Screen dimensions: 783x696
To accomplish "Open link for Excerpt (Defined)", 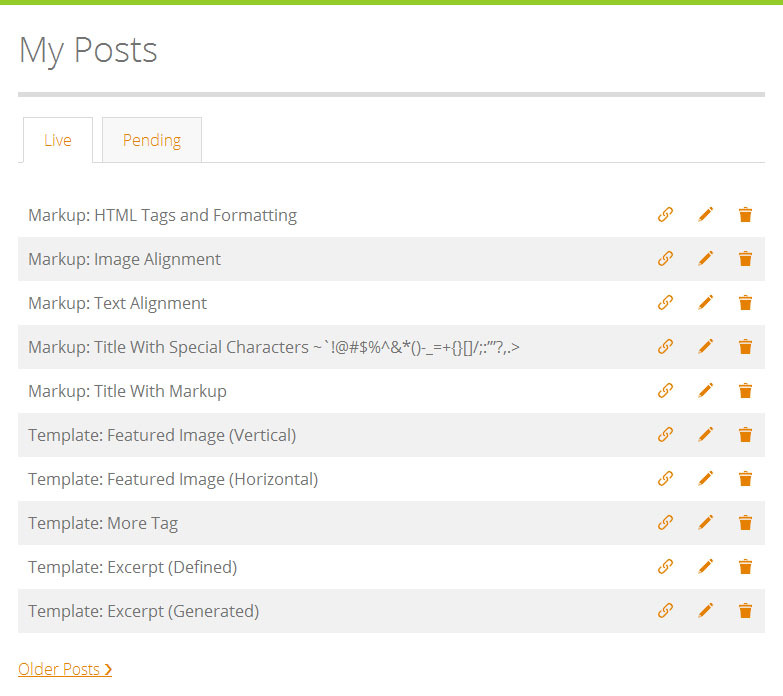I will click(x=665, y=566).
